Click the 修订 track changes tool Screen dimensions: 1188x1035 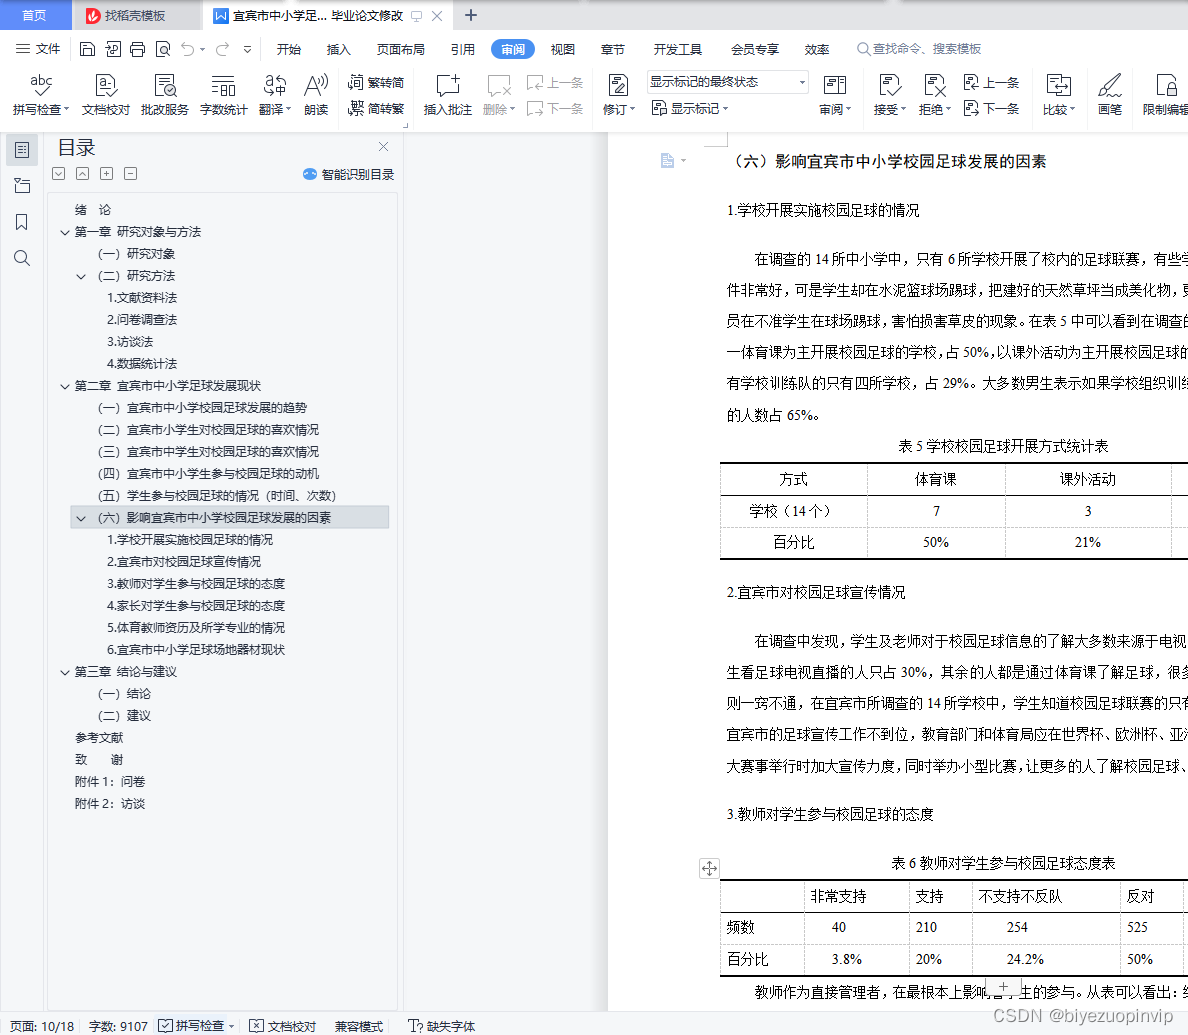pyautogui.click(x=618, y=95)
